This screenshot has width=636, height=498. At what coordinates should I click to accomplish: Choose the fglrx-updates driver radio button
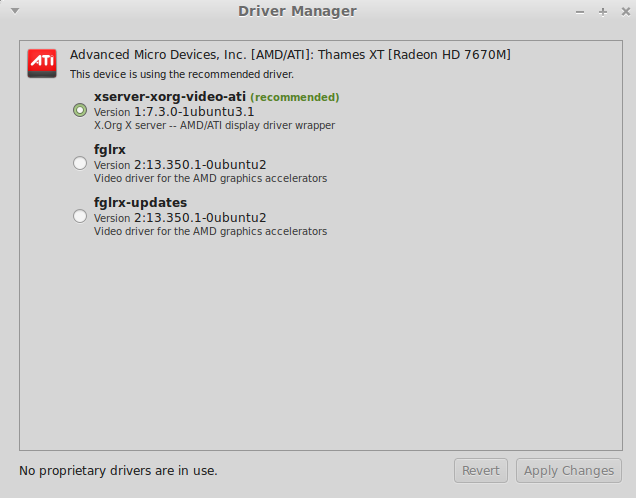click(x=80, y=216)
